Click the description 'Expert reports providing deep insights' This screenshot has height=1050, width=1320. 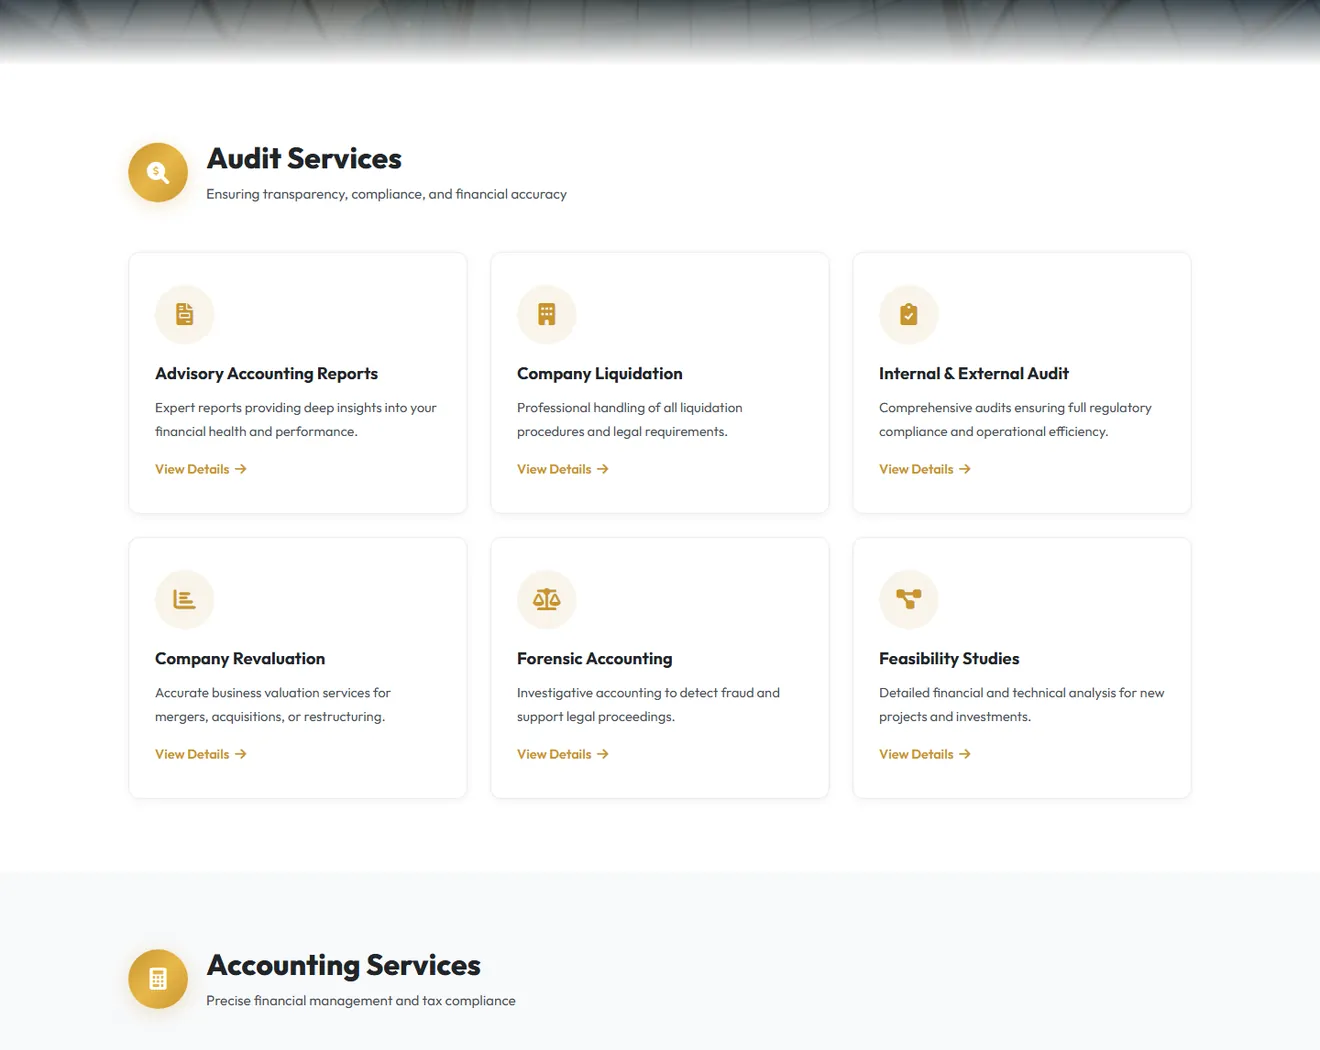pos(296,420)
